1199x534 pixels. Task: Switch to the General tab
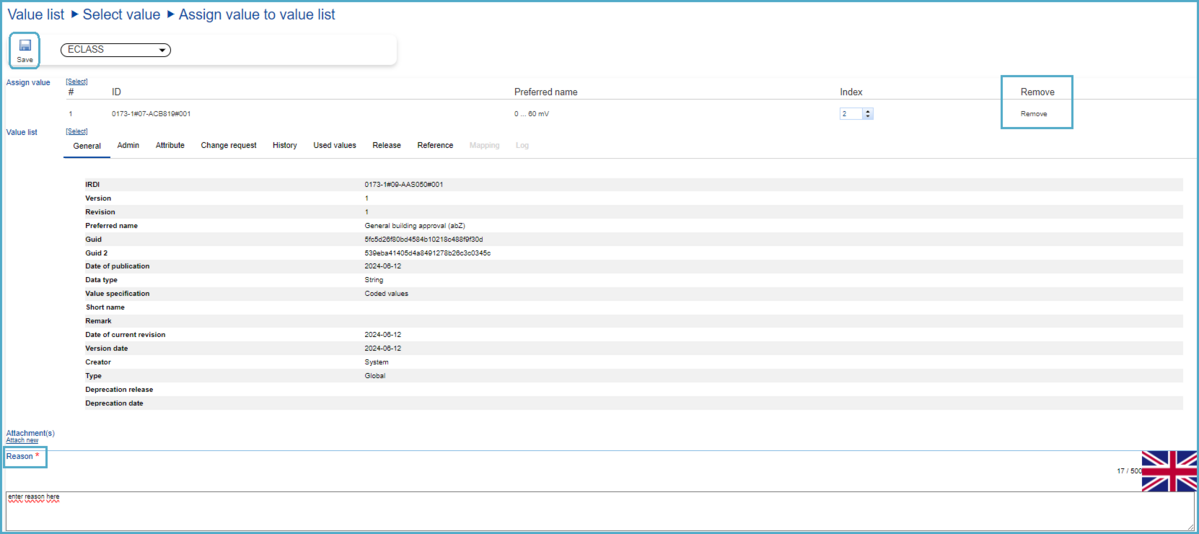click(87, 146)
